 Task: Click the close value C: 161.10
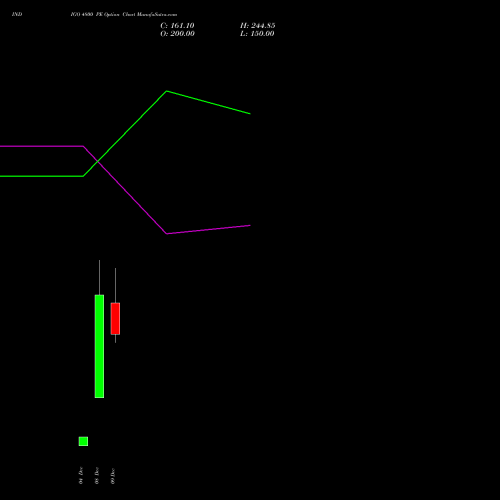tap(177, 26)
